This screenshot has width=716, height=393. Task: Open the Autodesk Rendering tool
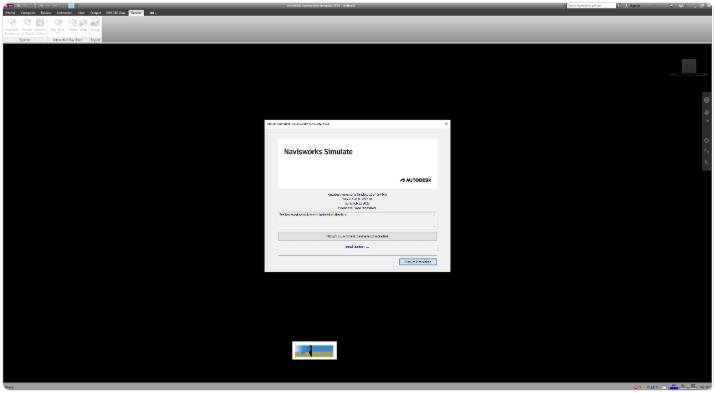pos(12,26)
